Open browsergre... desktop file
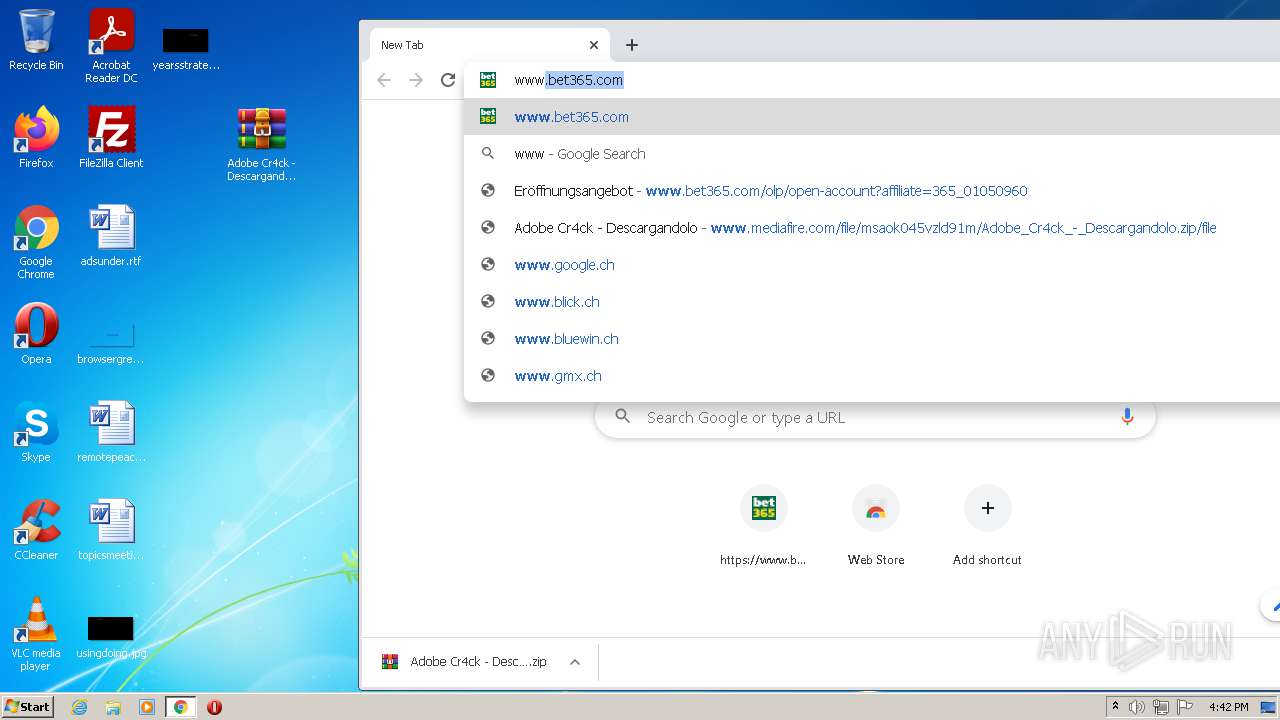This screenshot has width=1280, height=720. (111, 342)
